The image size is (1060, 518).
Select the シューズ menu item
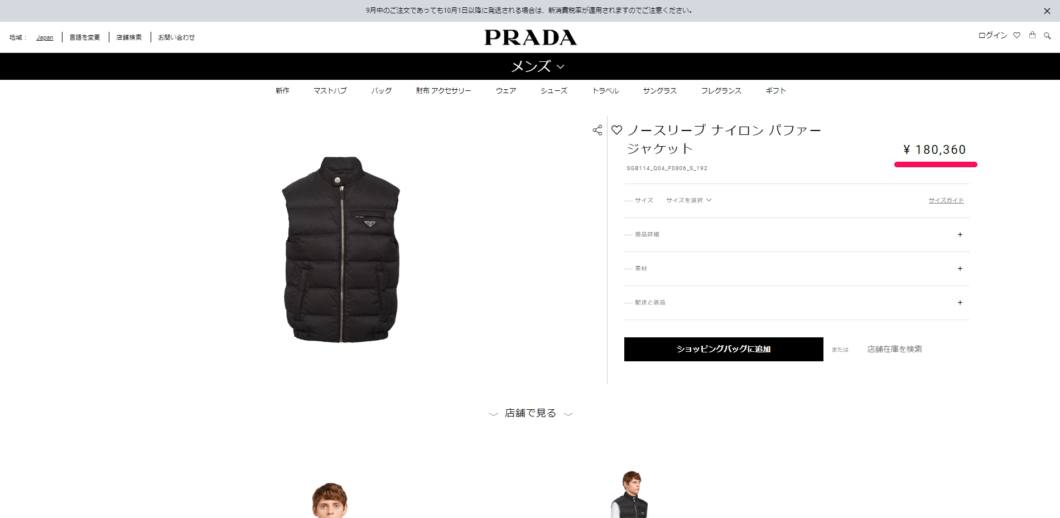coord(554,91)
